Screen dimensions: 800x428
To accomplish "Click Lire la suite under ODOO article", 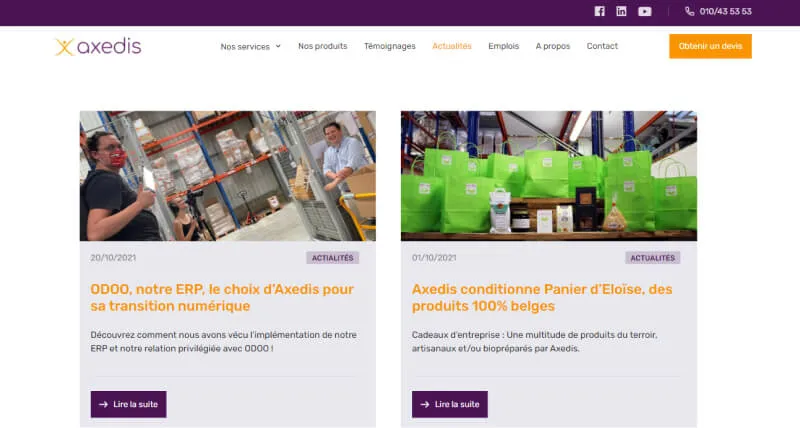I will tap(129, 404).
